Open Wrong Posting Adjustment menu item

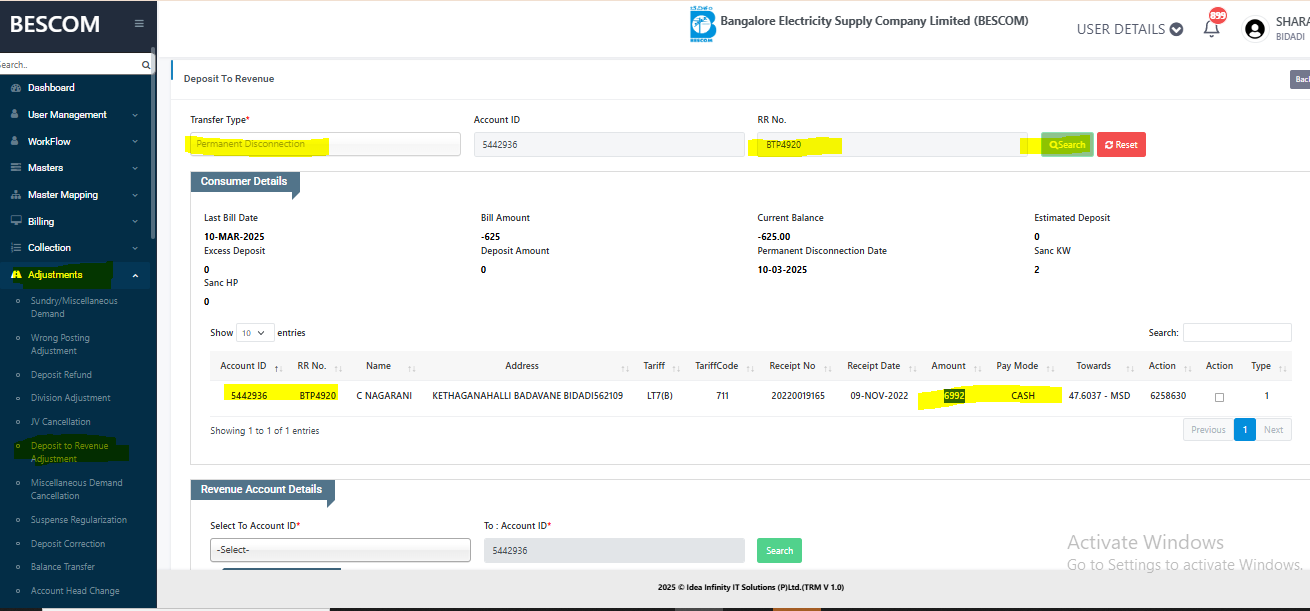point(60,345)
